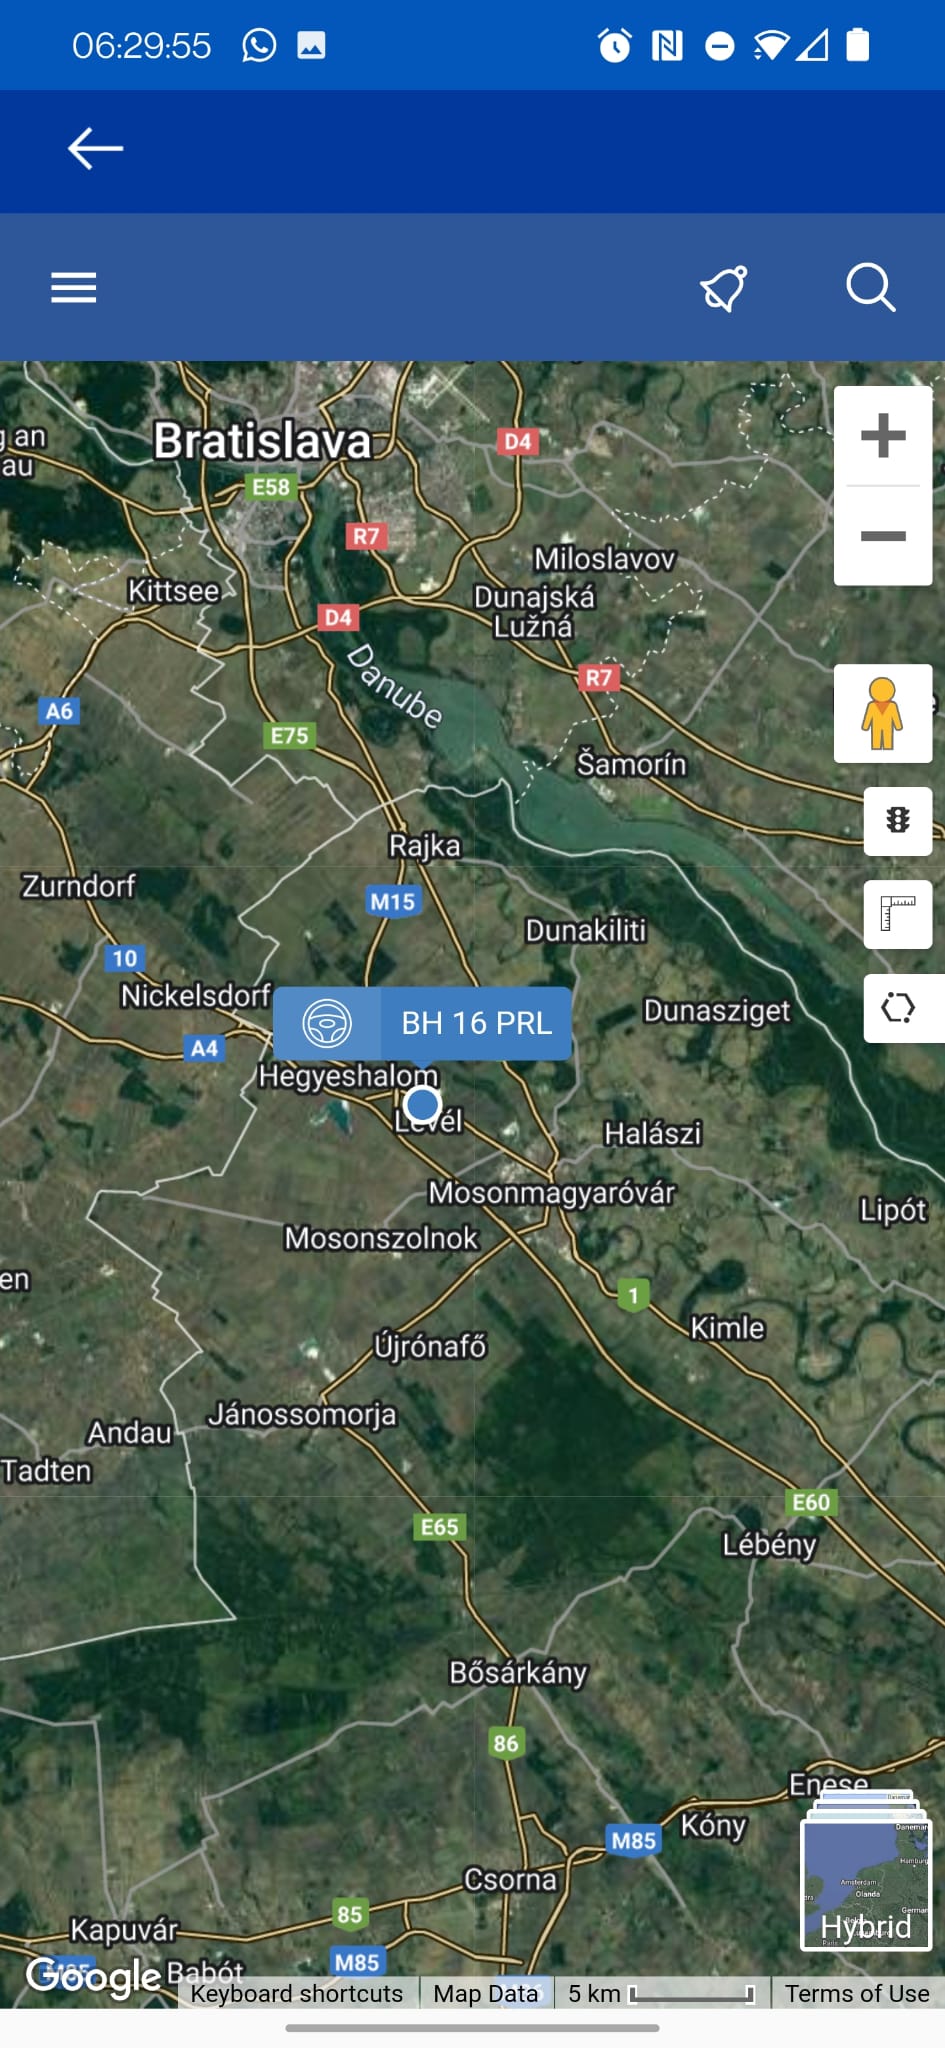
Task: Open Terms of Use link
Action: [857, 1993]
